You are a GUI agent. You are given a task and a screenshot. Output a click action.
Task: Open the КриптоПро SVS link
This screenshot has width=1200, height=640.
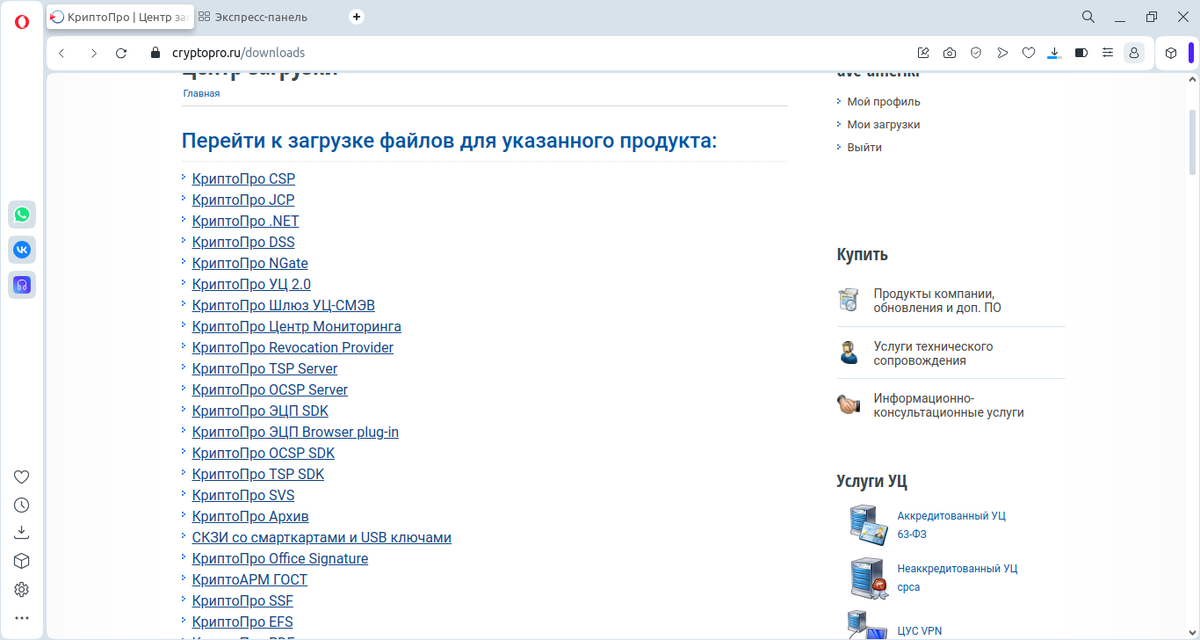[243, 495]
